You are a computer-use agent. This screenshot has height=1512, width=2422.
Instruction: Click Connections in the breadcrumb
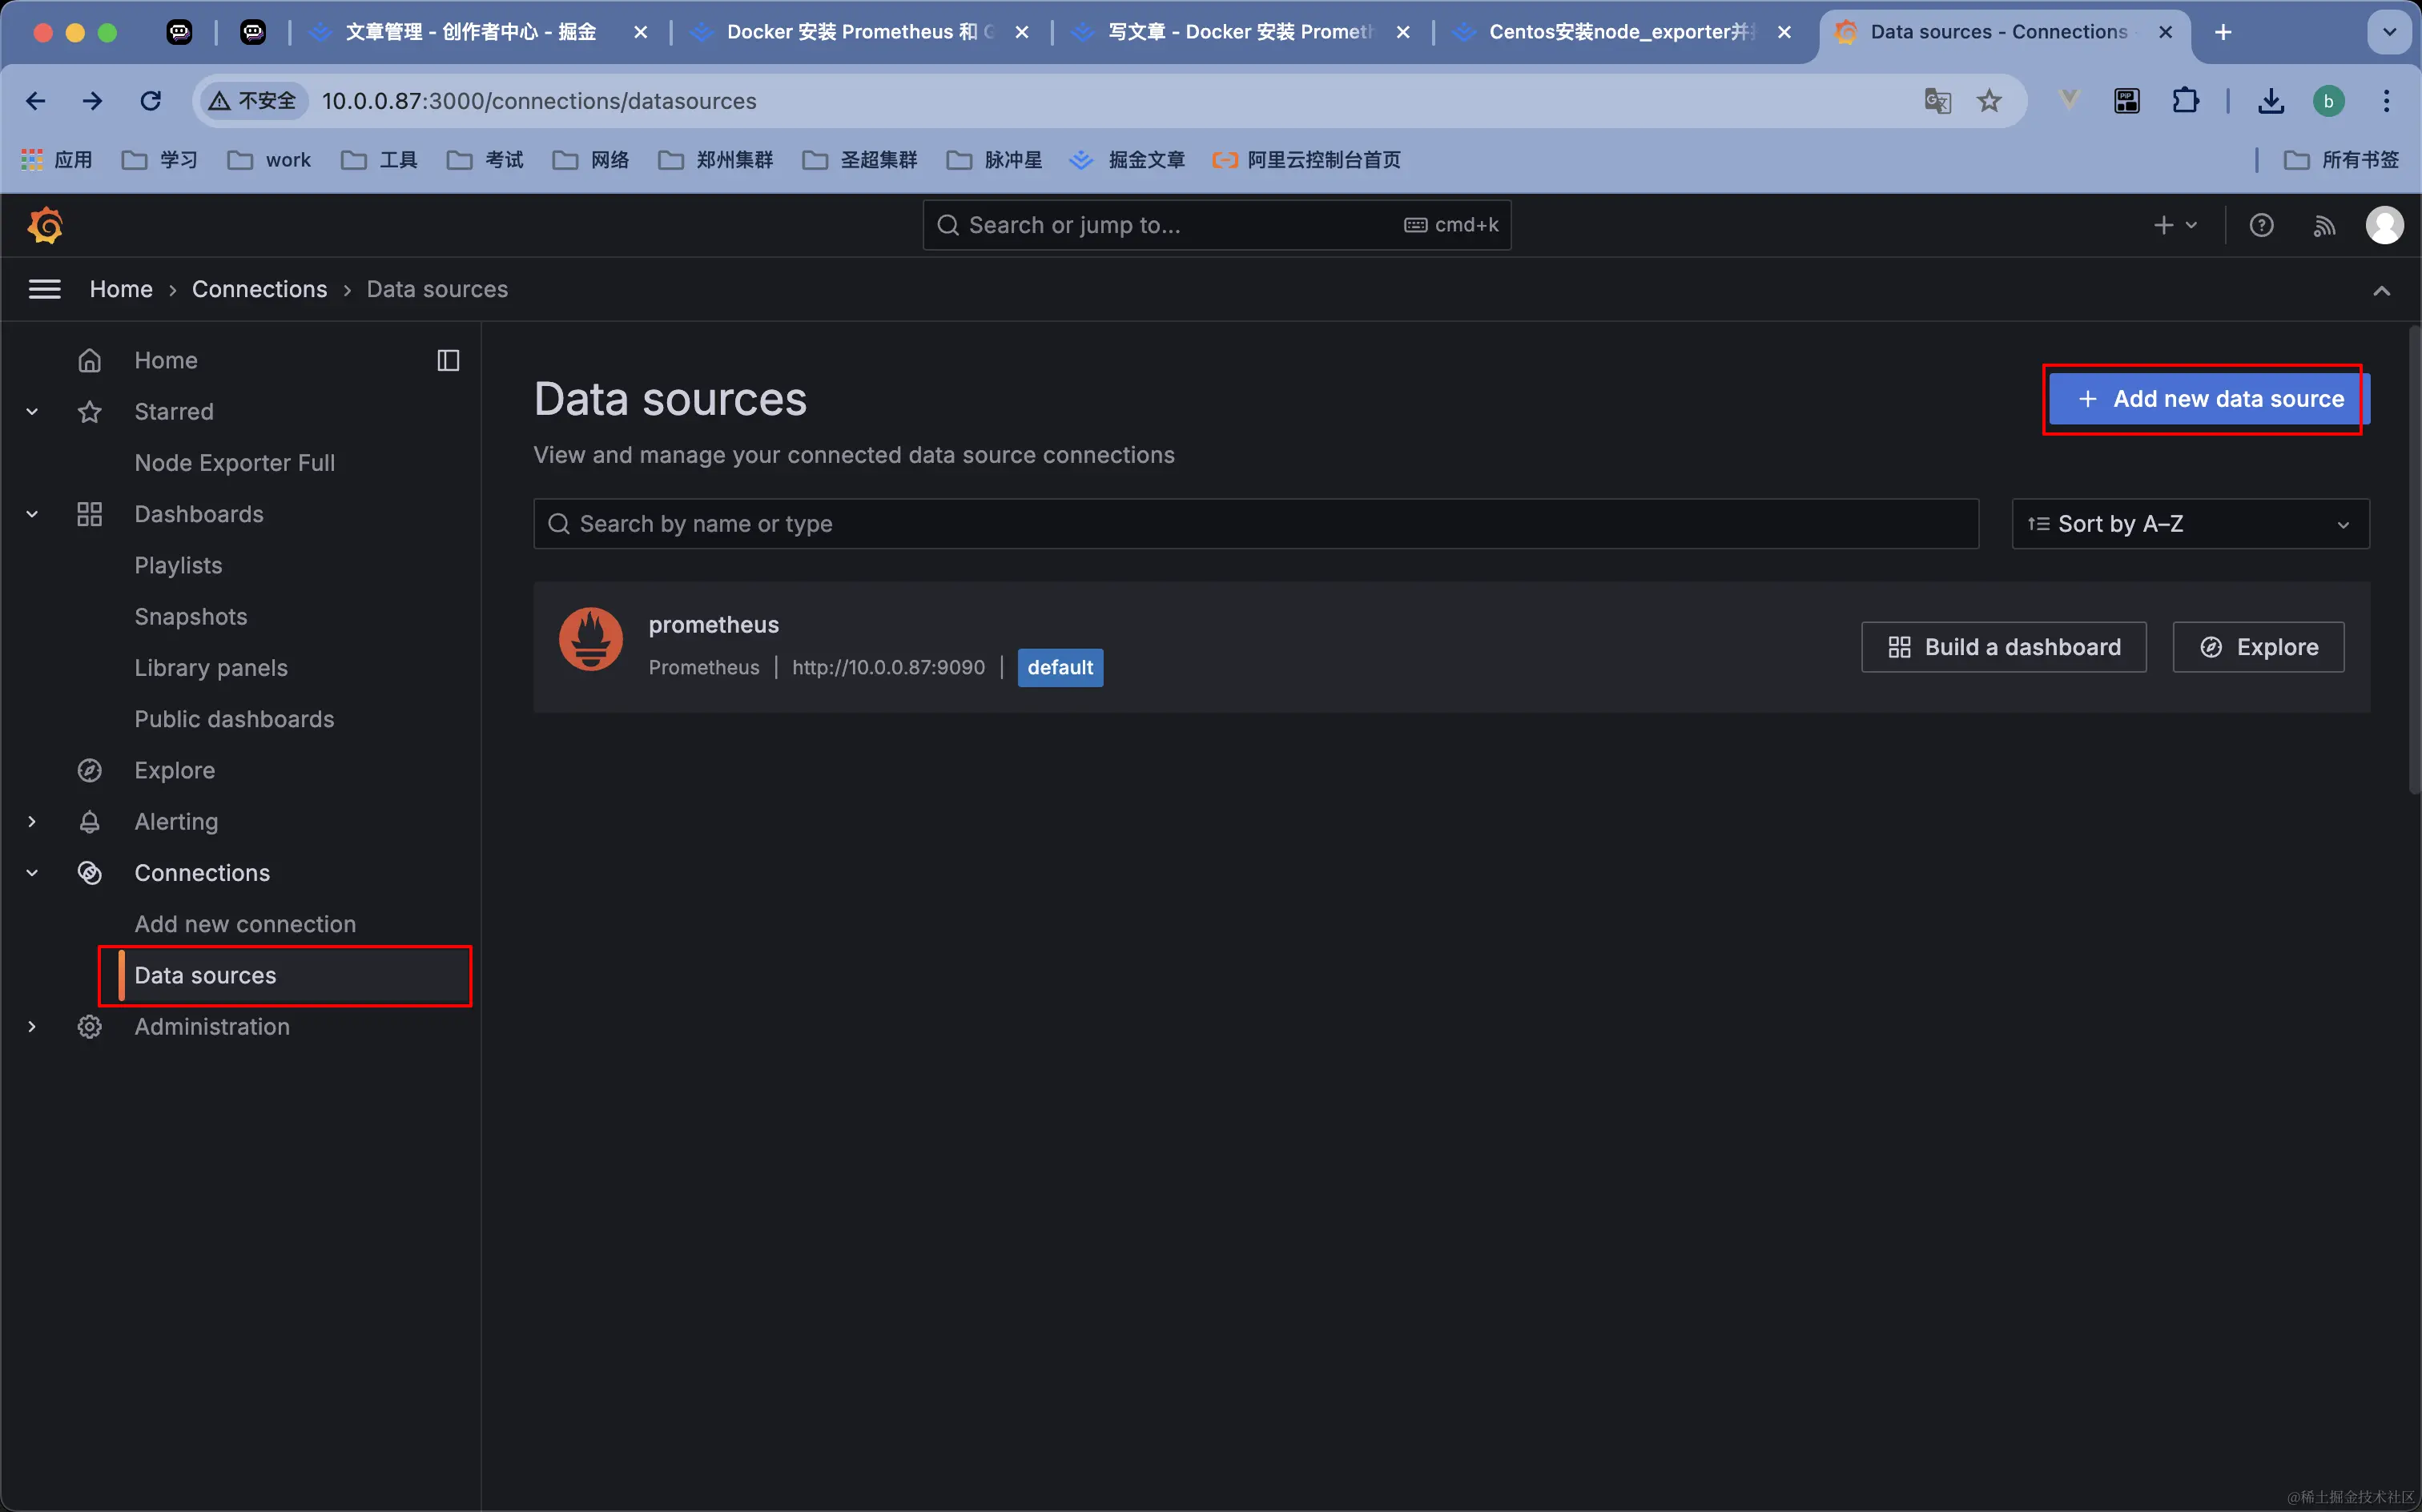click(x=260, y=289)
